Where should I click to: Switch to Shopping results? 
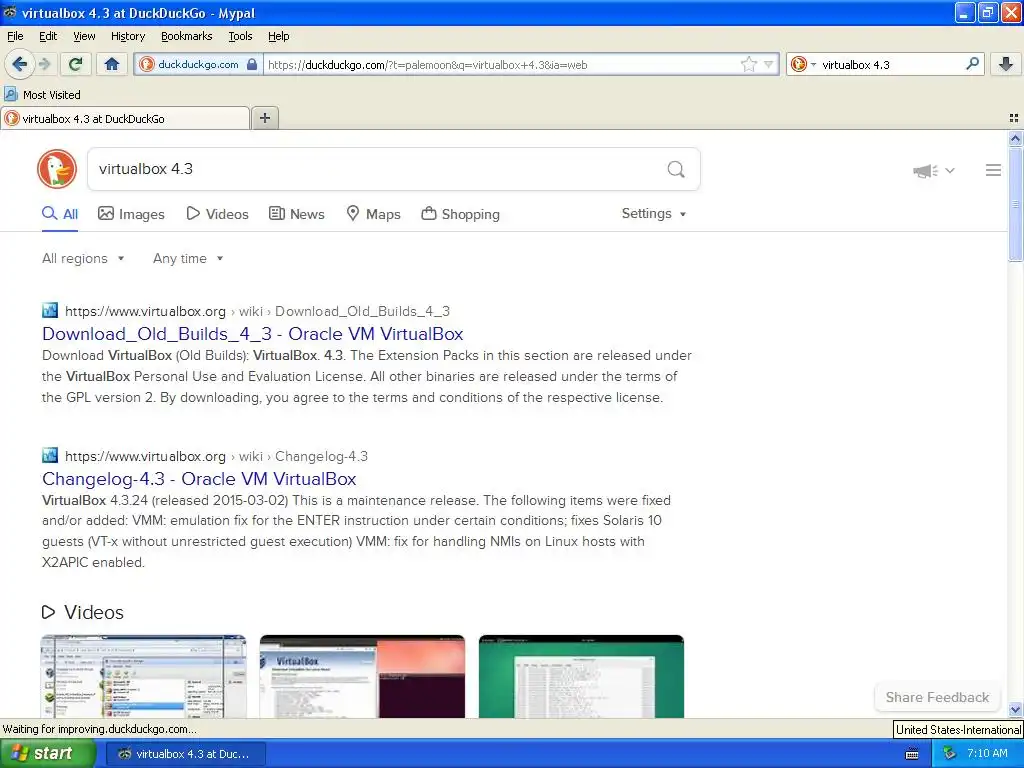tap(460, 214)
